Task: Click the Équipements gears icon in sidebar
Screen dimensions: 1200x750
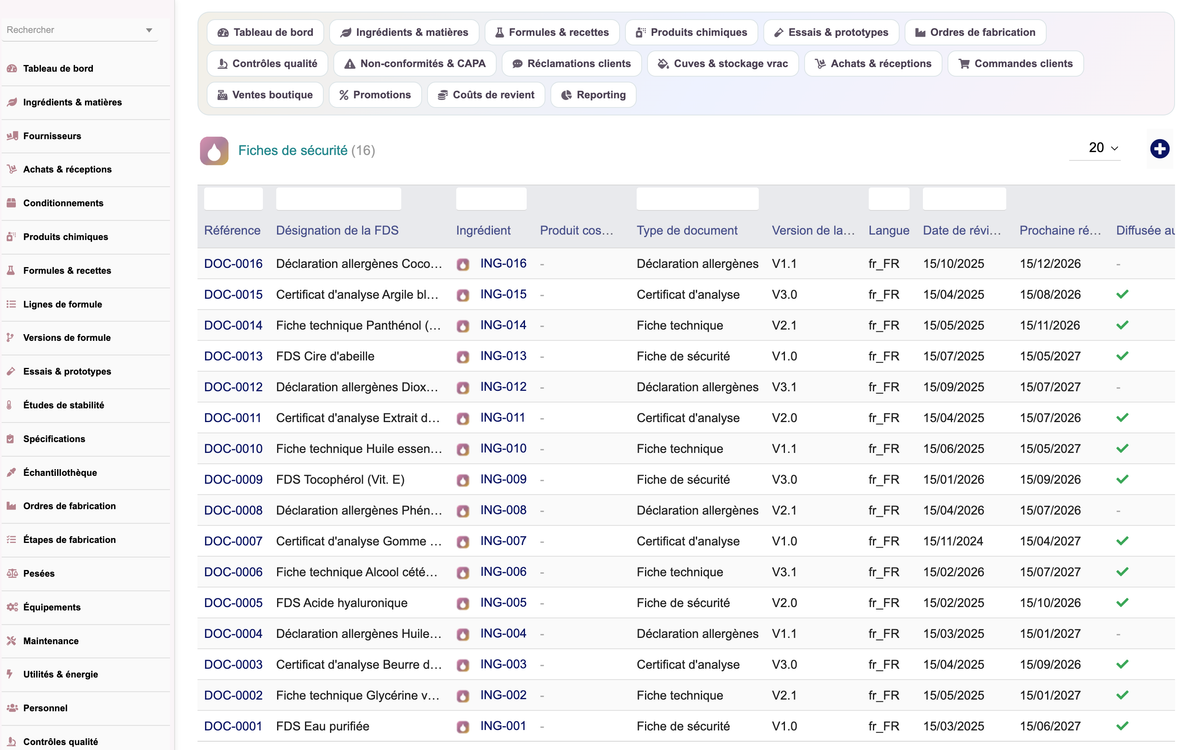Action: coord(12,607)
